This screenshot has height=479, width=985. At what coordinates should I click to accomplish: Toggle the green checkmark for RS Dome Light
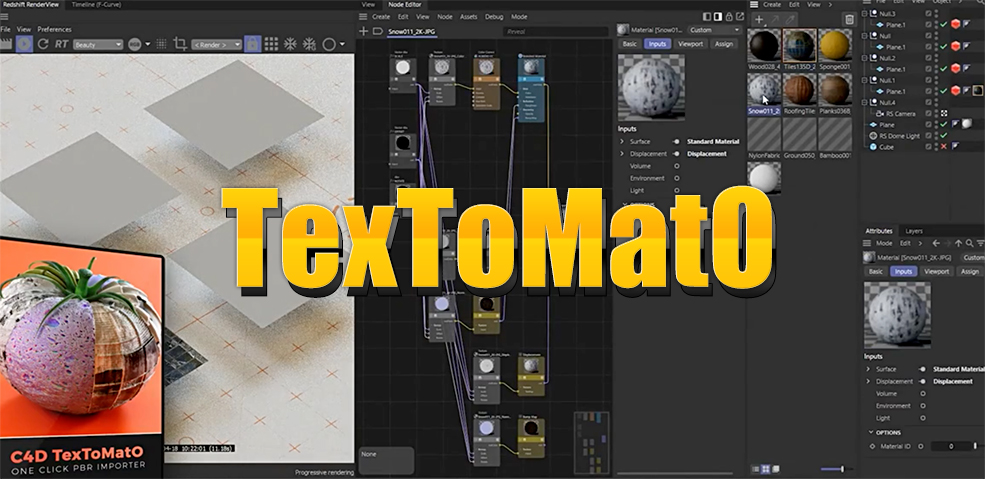point(944,136)
